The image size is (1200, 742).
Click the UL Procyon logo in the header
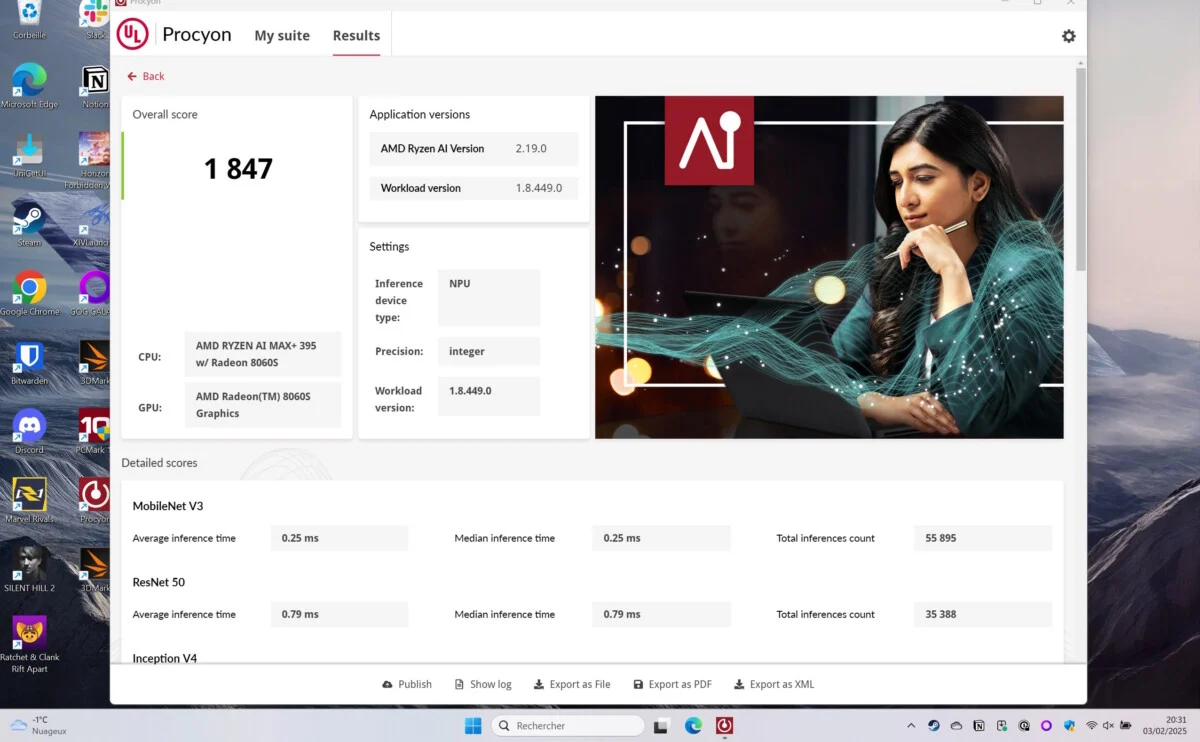coord(132,34)
